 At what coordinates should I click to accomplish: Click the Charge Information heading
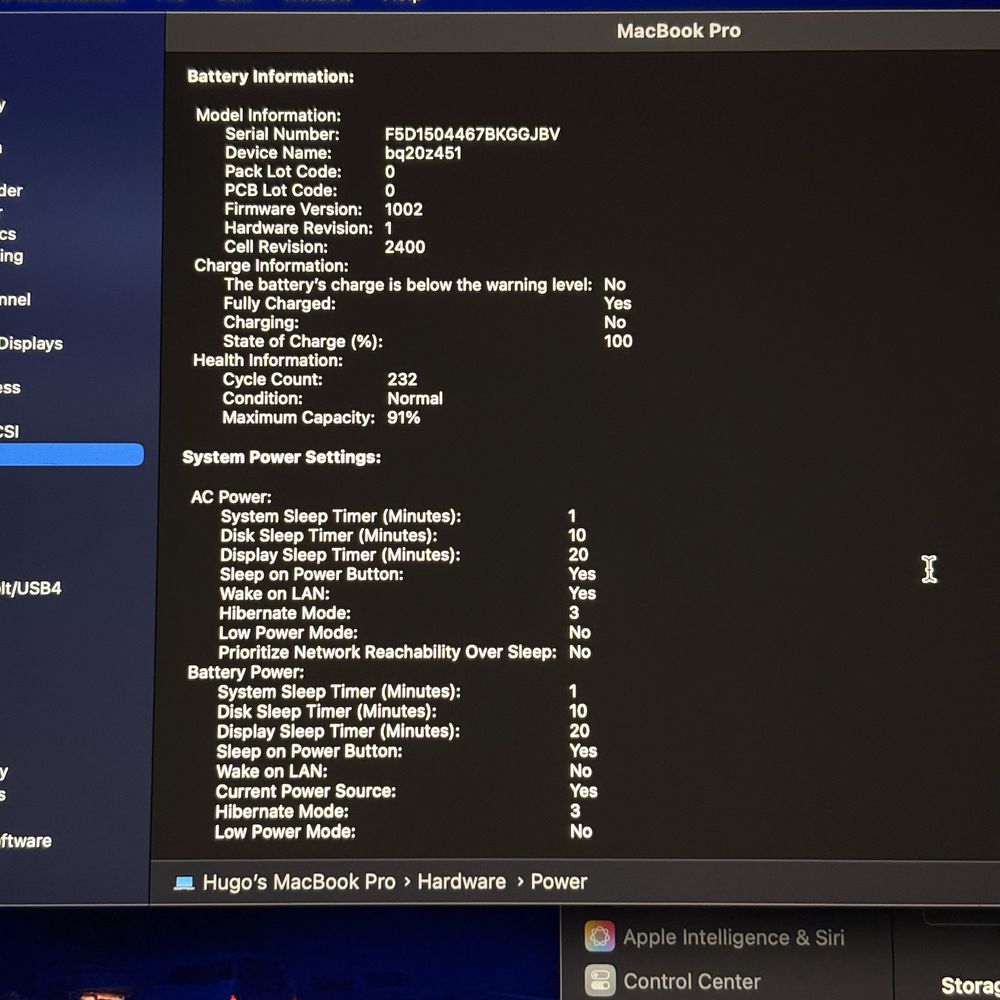(271, 266)
